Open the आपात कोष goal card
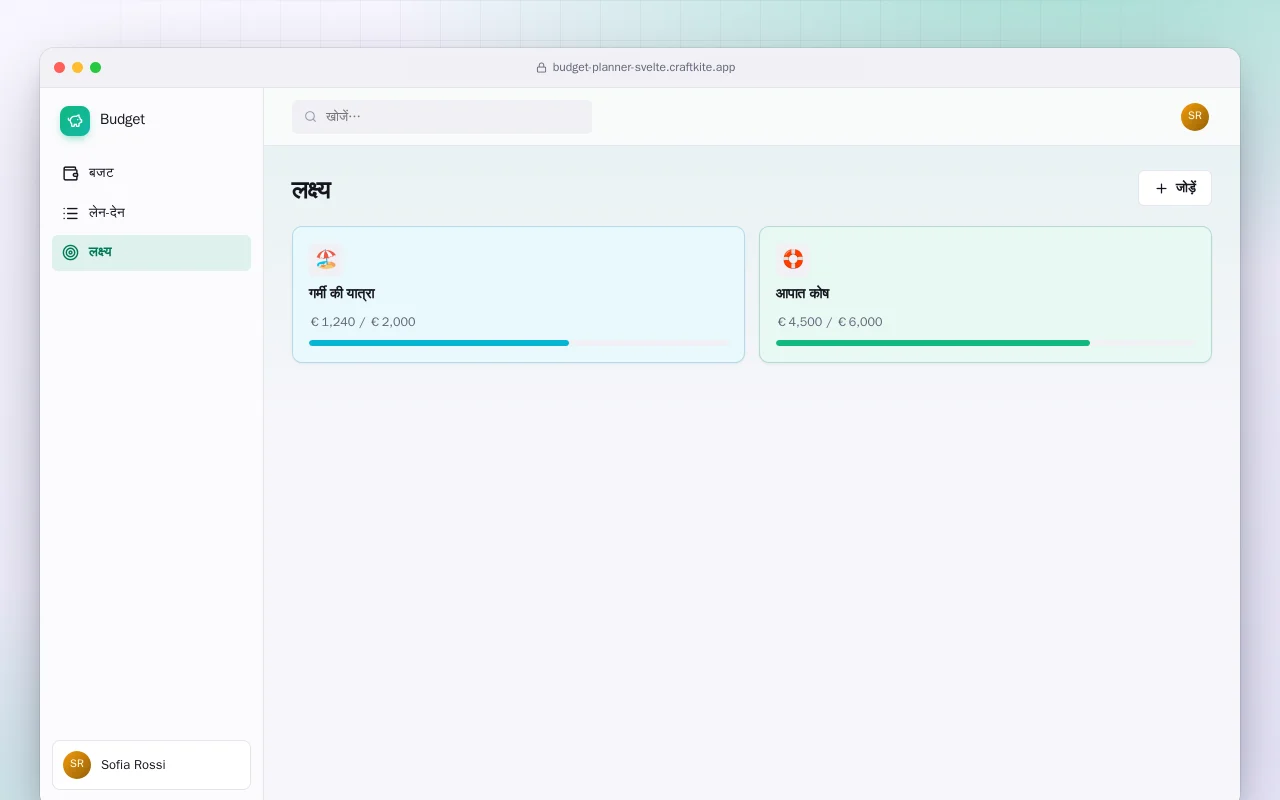This screenshot has height=800, width=1280. tap(985, 295)
